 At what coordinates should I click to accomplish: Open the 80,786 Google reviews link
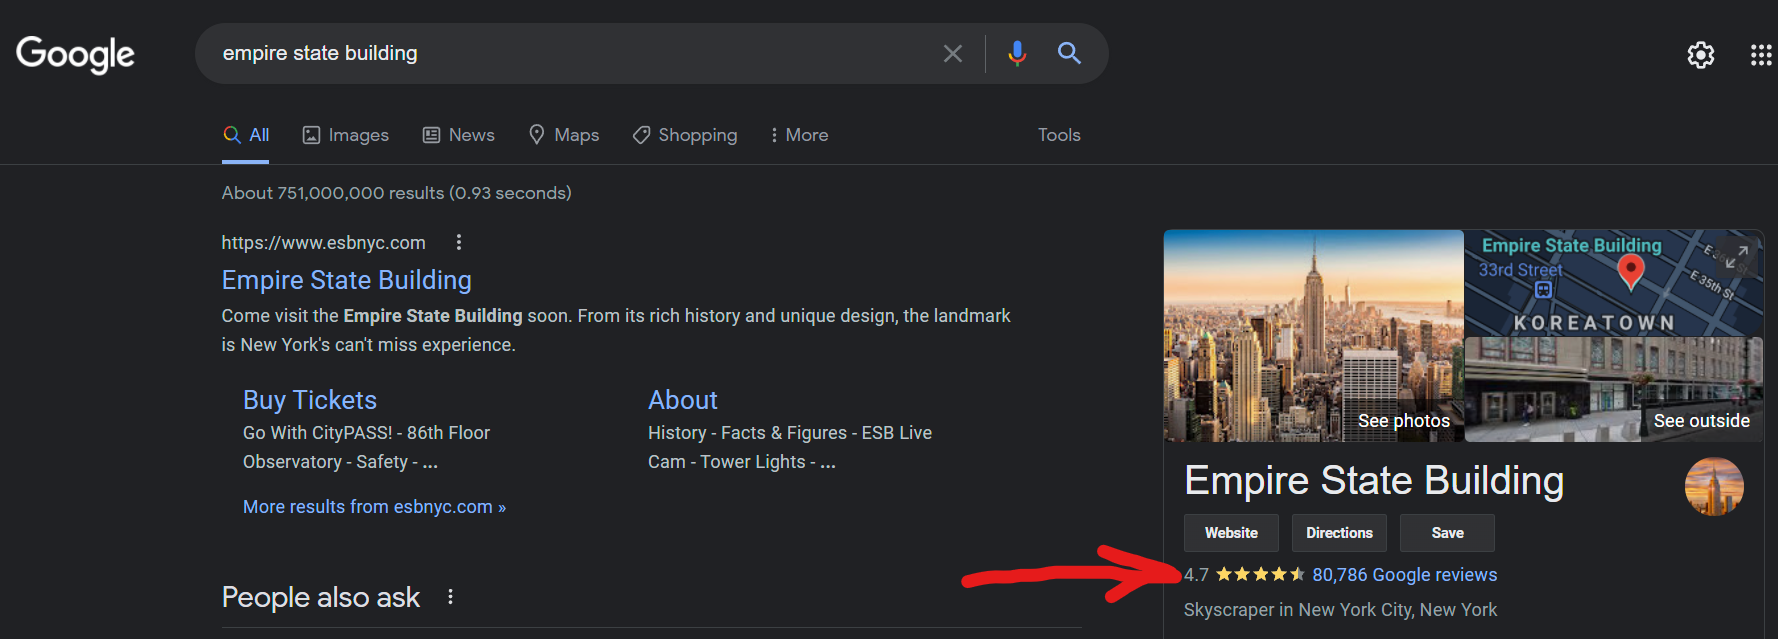[x=1404, y=575]
